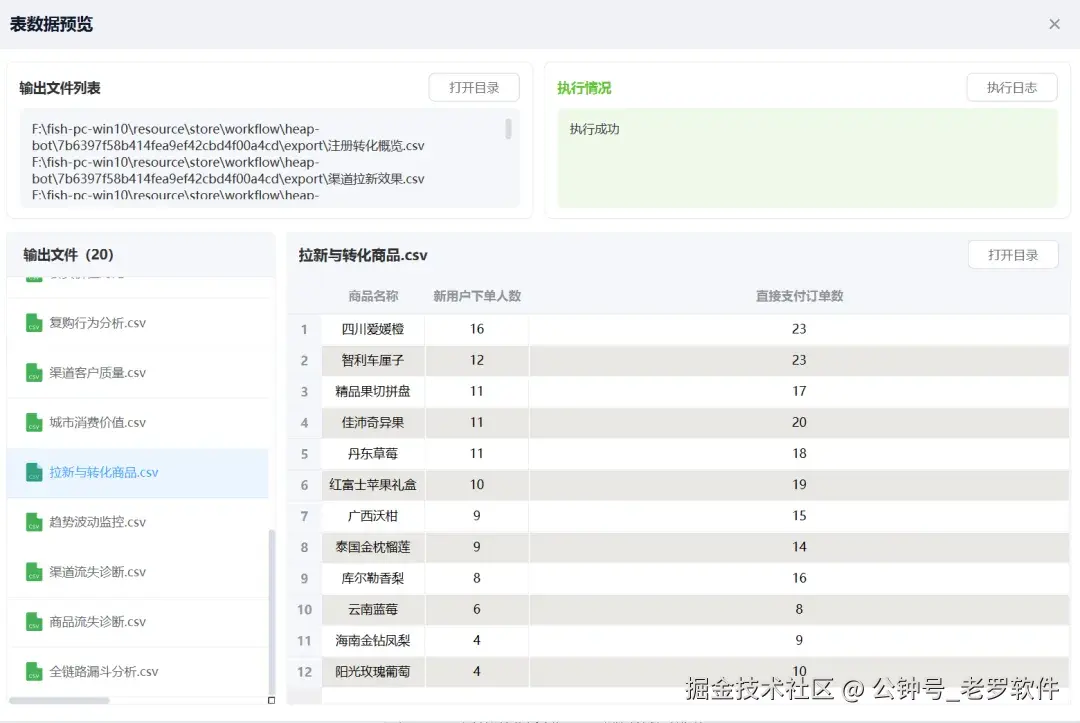The width and height of the screenshot is (1080, 723).
Task: Click the 商品名称 column header
Action: (373, 296)
